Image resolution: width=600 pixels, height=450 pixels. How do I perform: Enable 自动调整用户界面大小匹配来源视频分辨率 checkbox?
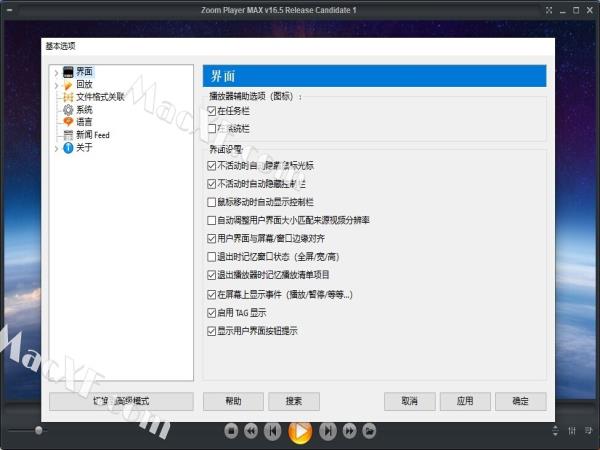[212, 220]
